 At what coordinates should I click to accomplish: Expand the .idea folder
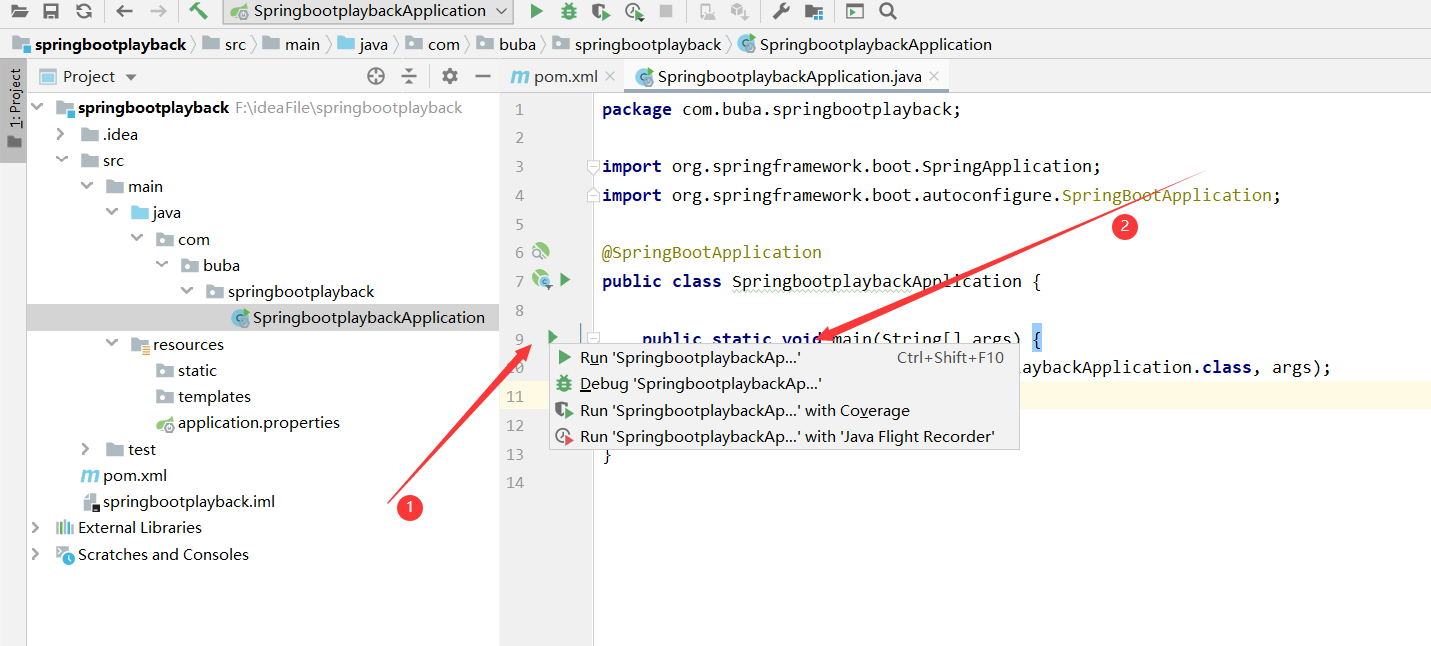pos(62,134)
